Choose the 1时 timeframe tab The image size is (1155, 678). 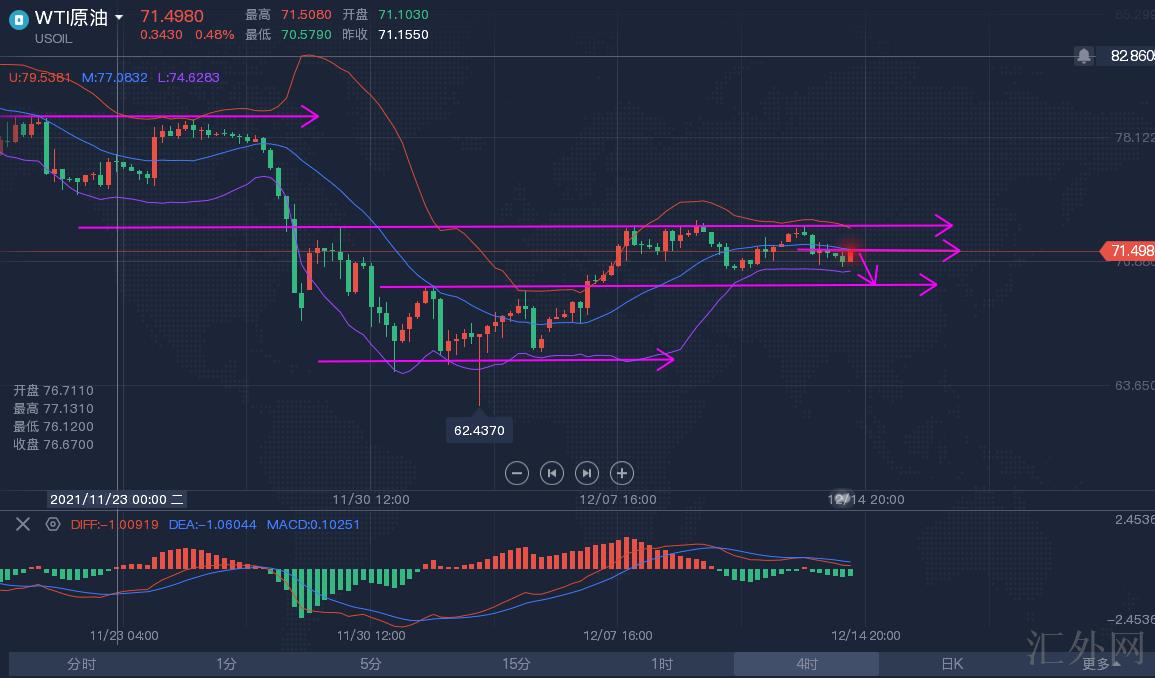661,664
